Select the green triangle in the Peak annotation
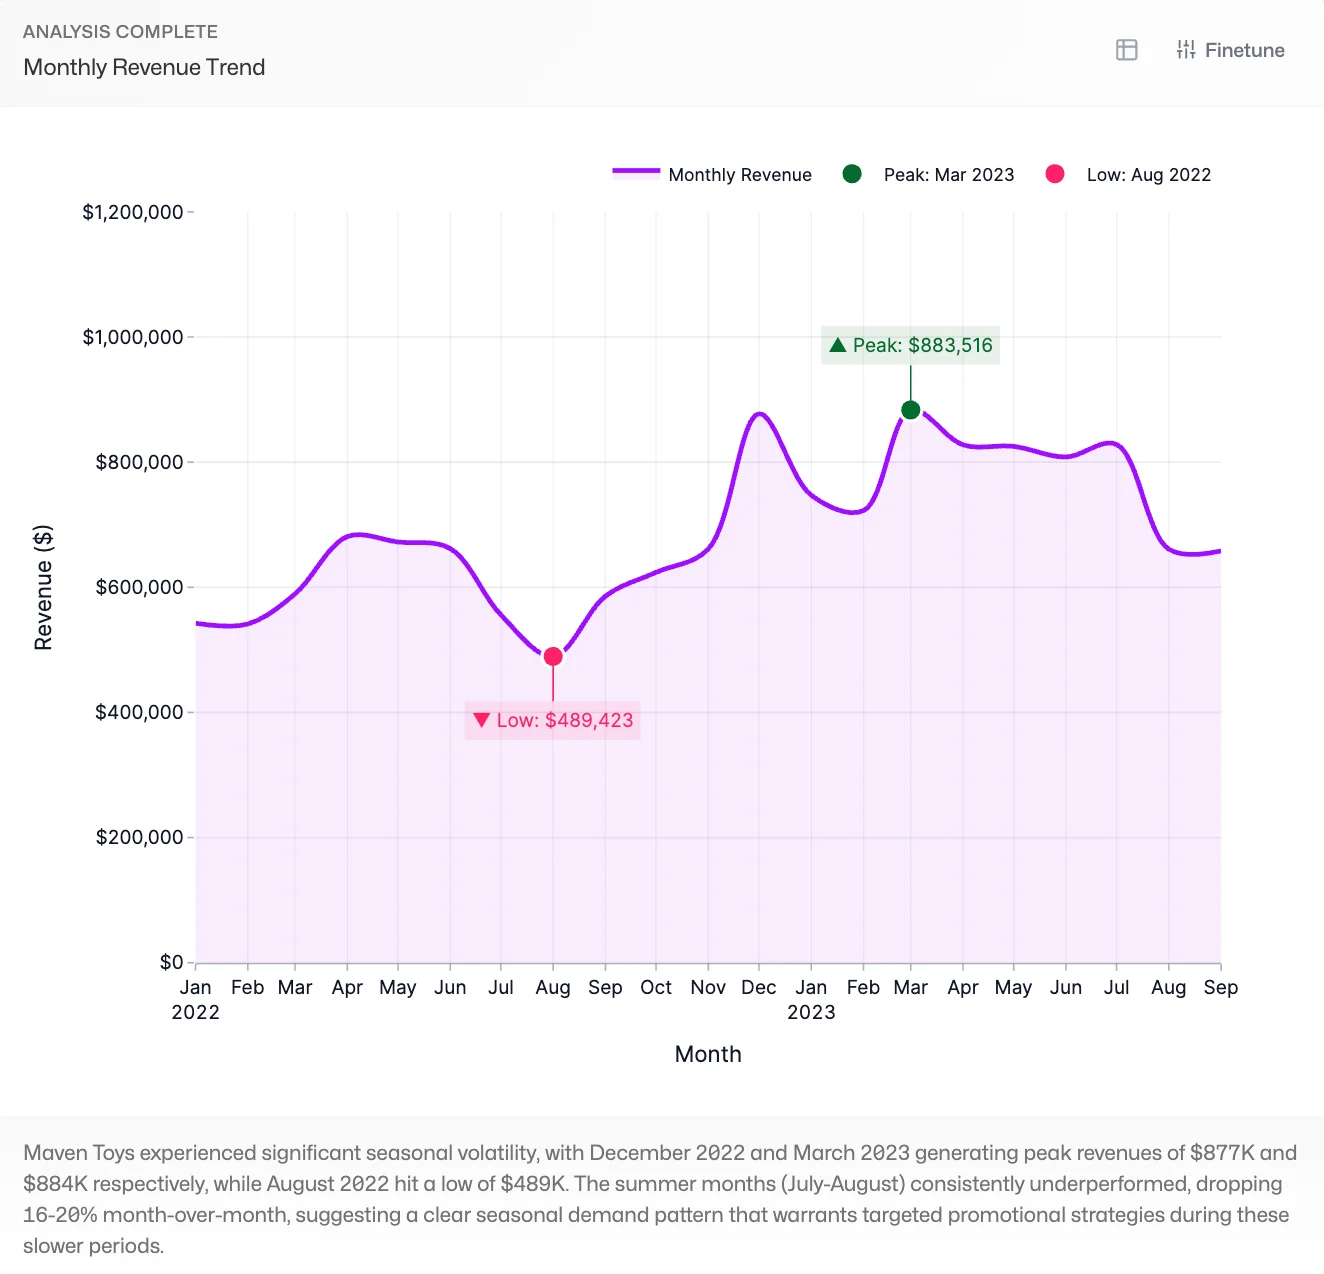This screenshot has width=1324, height=1274. click(x=841, y=345)
